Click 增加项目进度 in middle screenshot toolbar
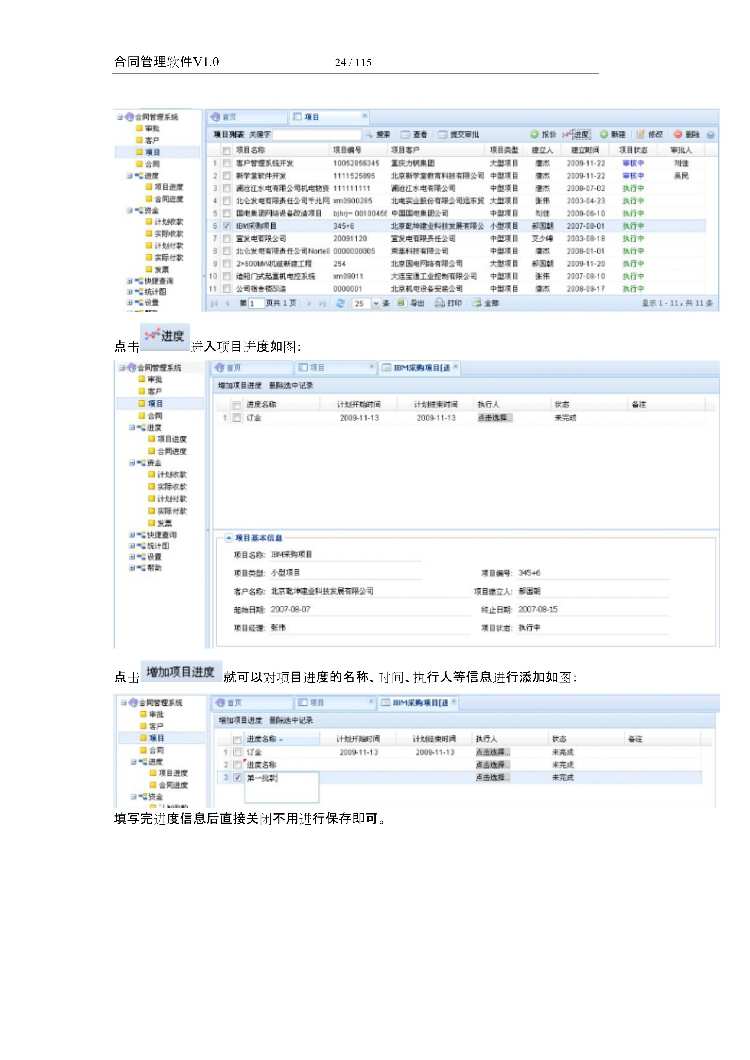The width and height of the screenshot is (750, 1060). point(239,385)
